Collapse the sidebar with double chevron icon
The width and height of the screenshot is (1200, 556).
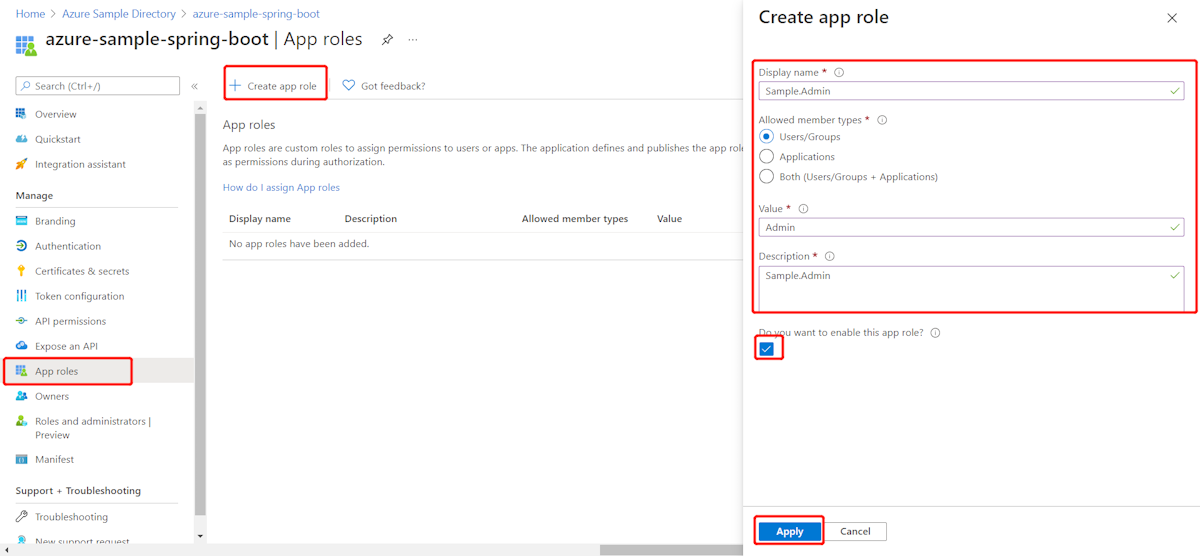[195, 87]
